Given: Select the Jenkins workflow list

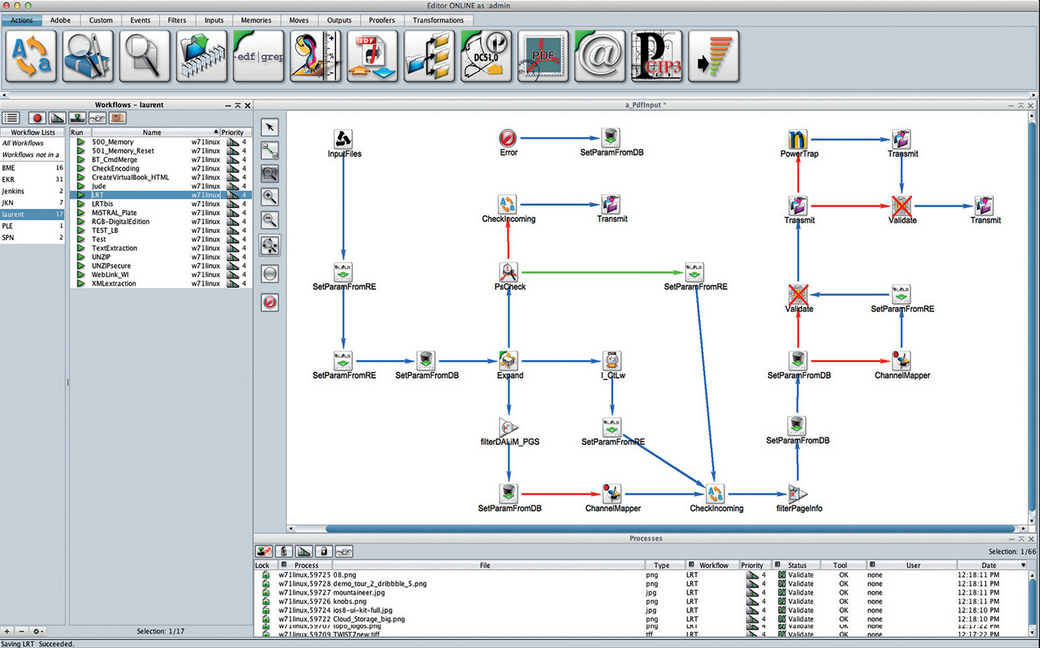Looking at the screenshot, I should (x=14, y=191).
